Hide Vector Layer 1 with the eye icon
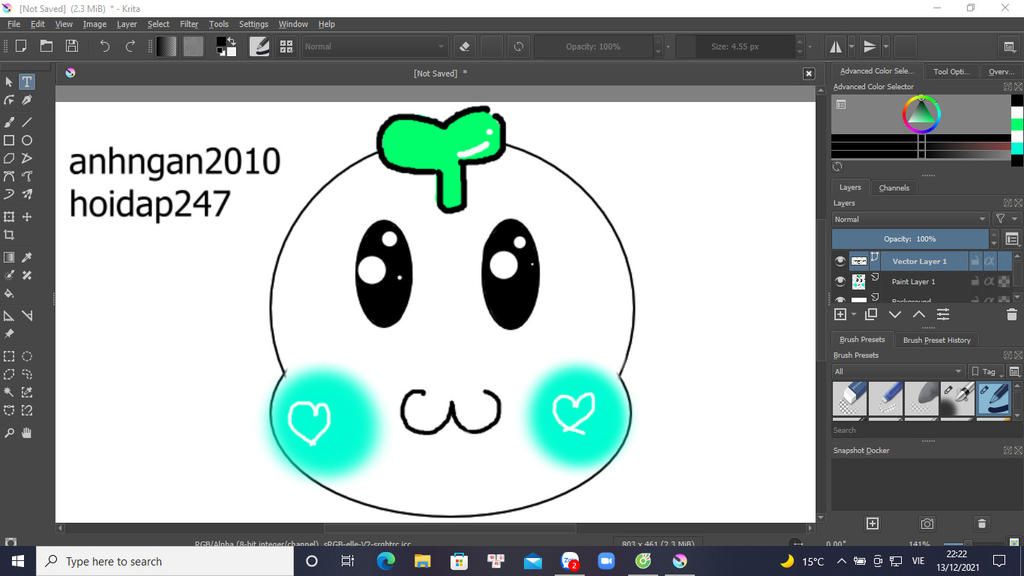Image resolution: width=1024 pixels, height=576 pixels. pos(840,261)
